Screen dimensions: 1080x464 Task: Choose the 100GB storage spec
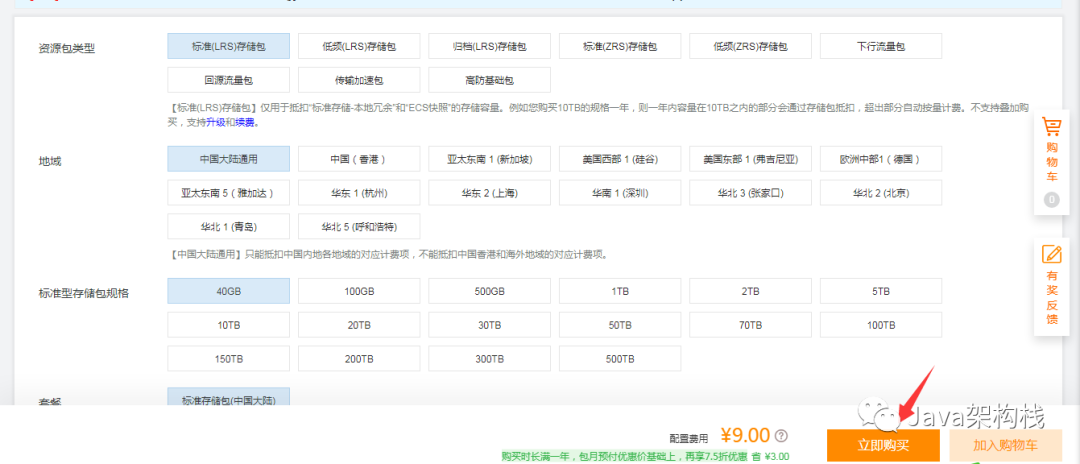click(359, 291)
